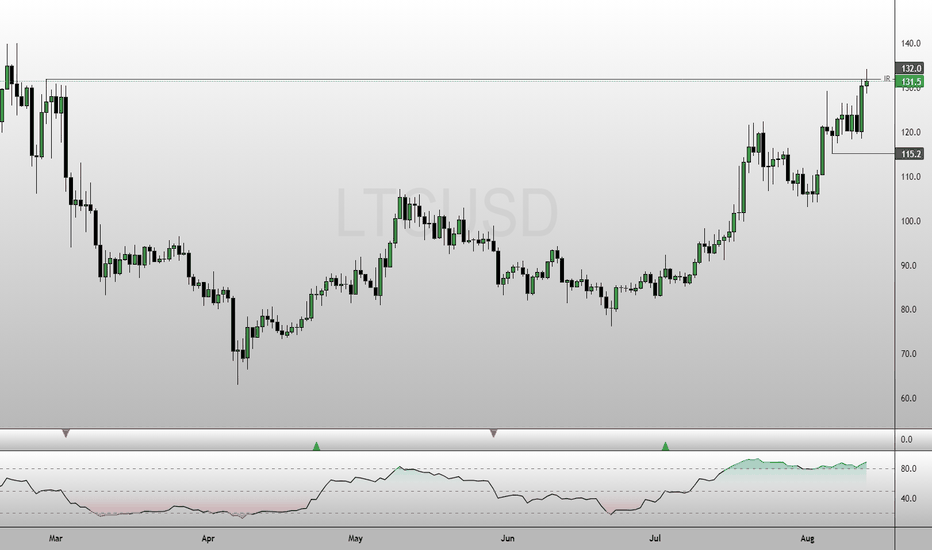
Task: Click the Apr date label
Action: pos(207,539)
